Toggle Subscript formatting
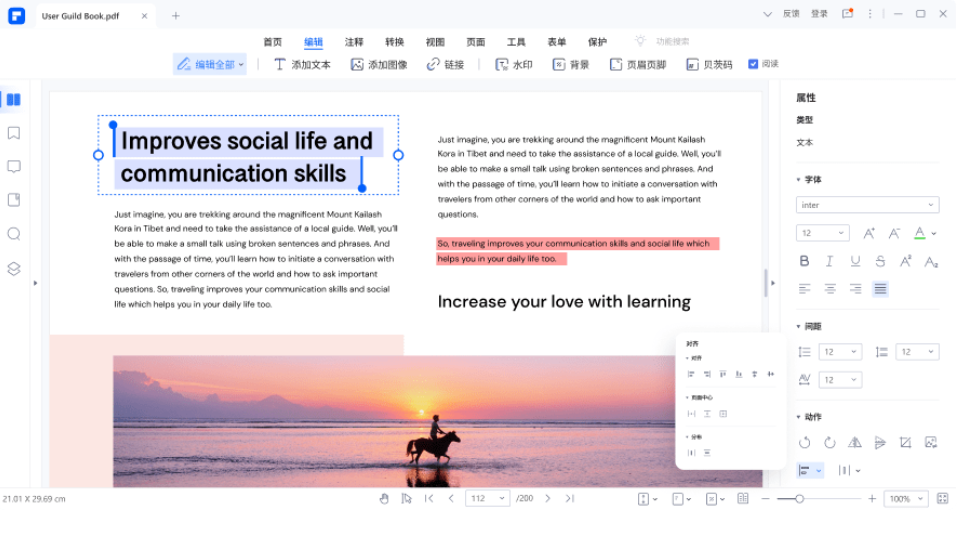 (931, 262)
